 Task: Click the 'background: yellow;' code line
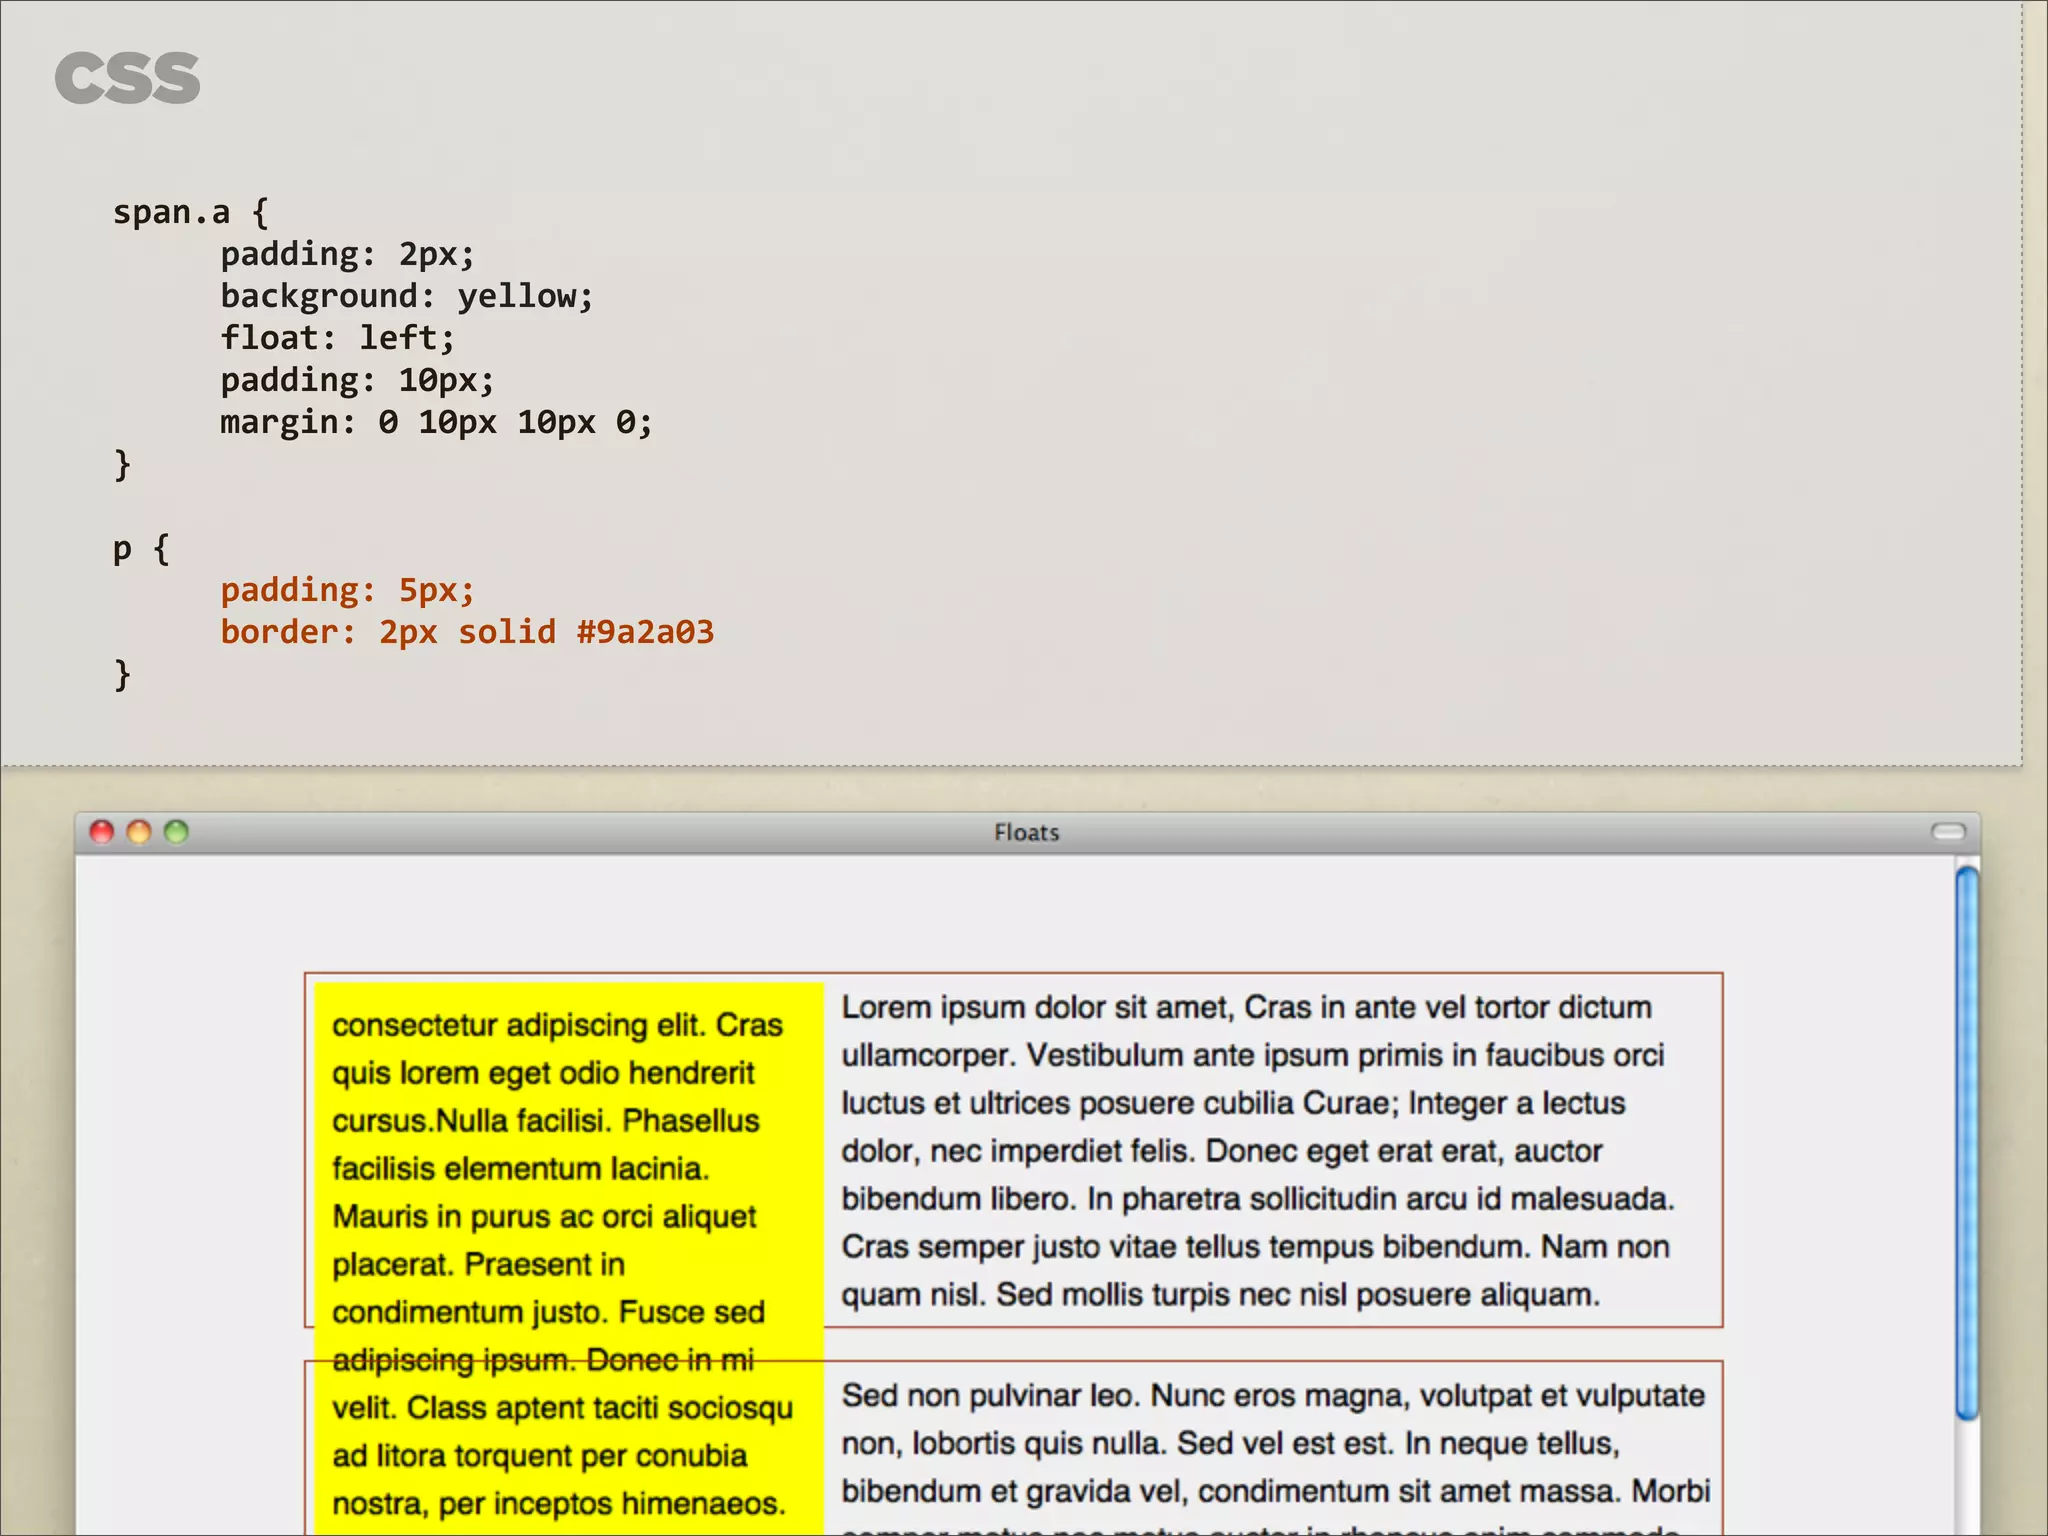(407, 297)
